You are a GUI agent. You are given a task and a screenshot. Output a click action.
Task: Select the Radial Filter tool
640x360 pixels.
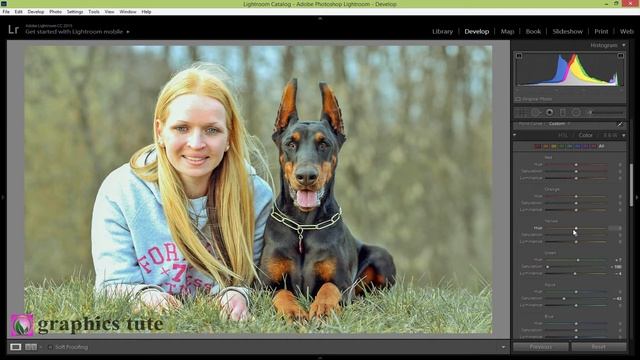[x=576, y=112]
